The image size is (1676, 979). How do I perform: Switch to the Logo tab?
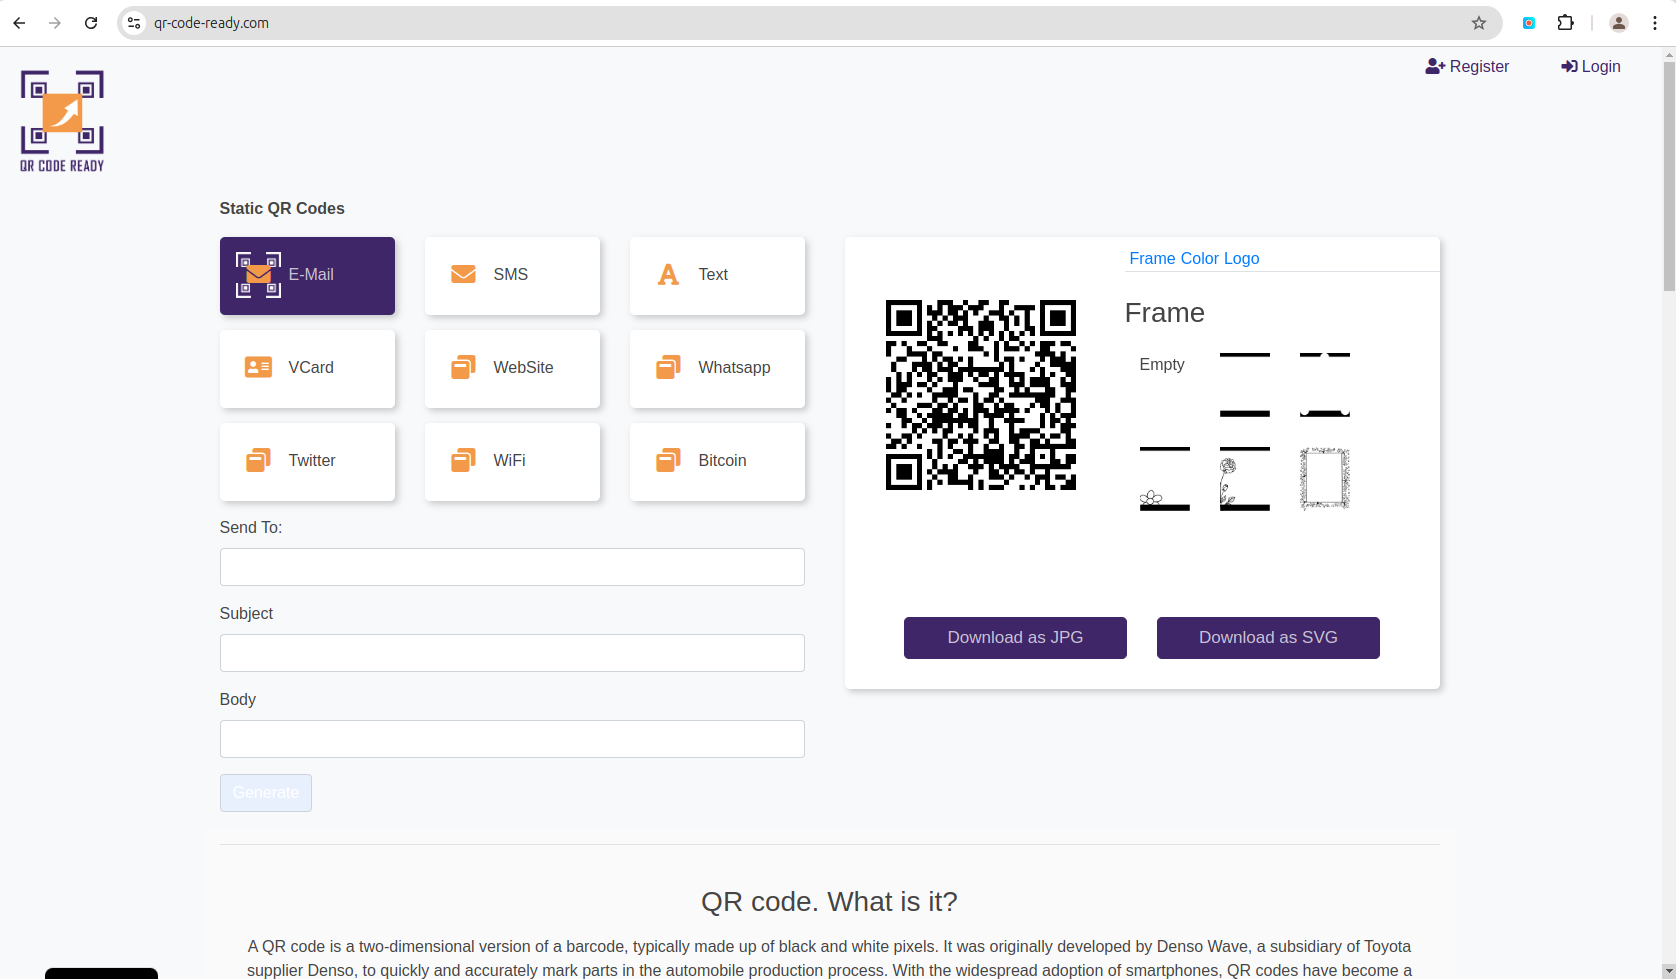tap(1241, 258)
